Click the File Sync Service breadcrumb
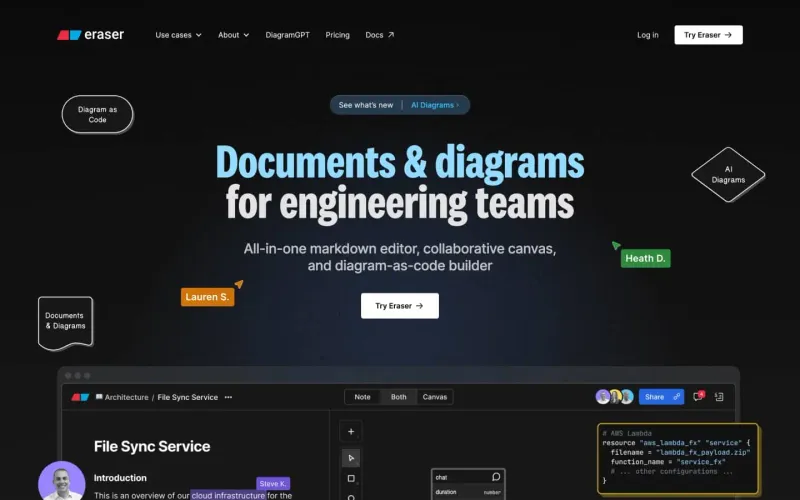The width and height of the screenshot is (800, 500). coord(187,397)
